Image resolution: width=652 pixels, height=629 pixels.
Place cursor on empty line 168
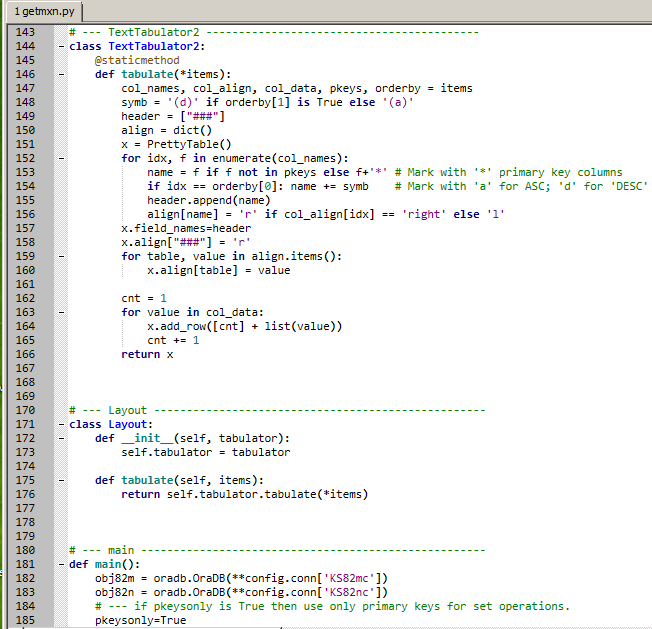tap(300, 382)
